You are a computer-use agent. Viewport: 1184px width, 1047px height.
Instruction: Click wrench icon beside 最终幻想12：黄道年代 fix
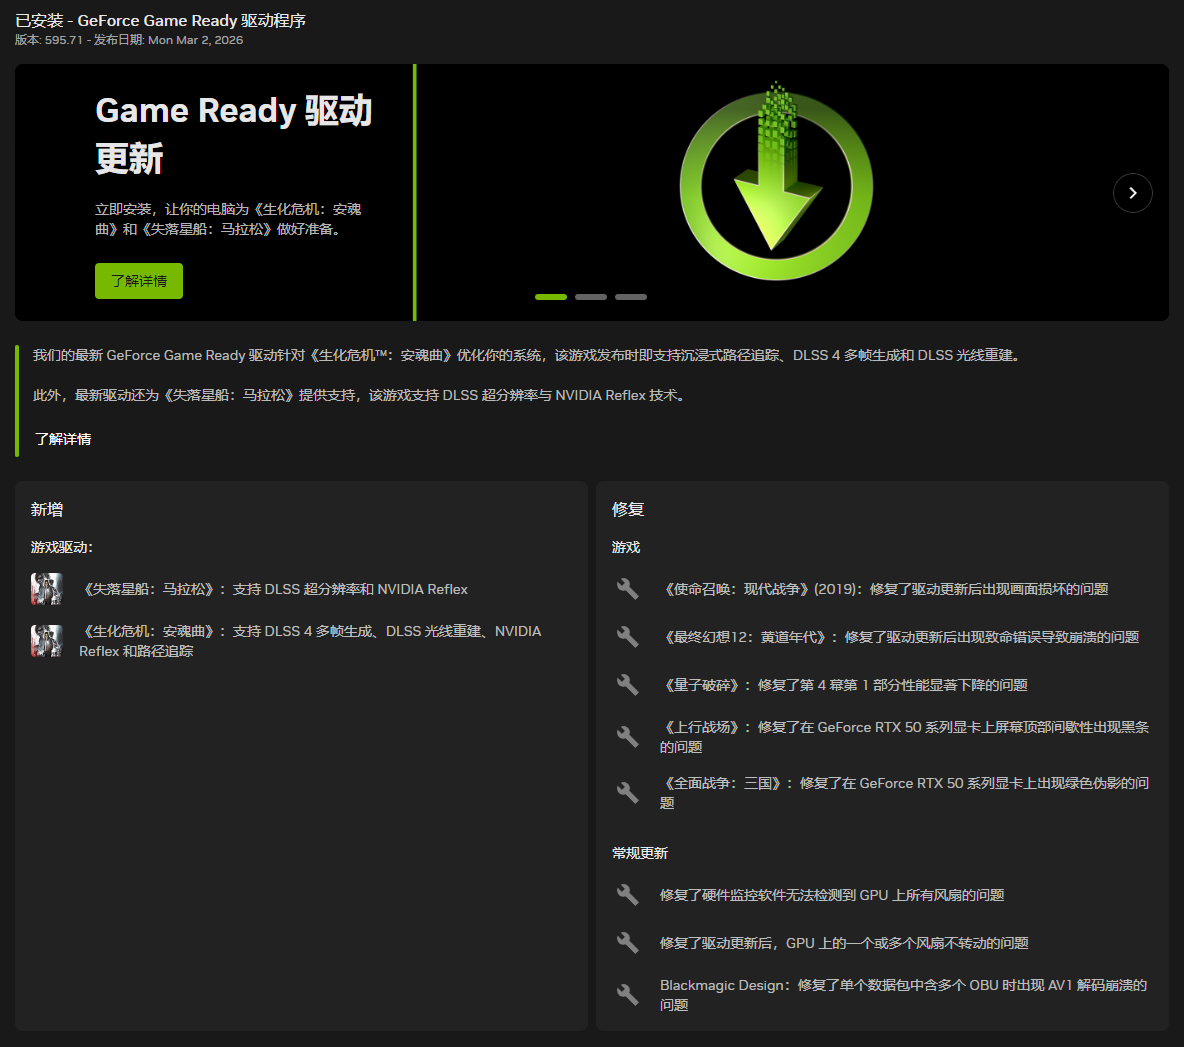(627, 637)
